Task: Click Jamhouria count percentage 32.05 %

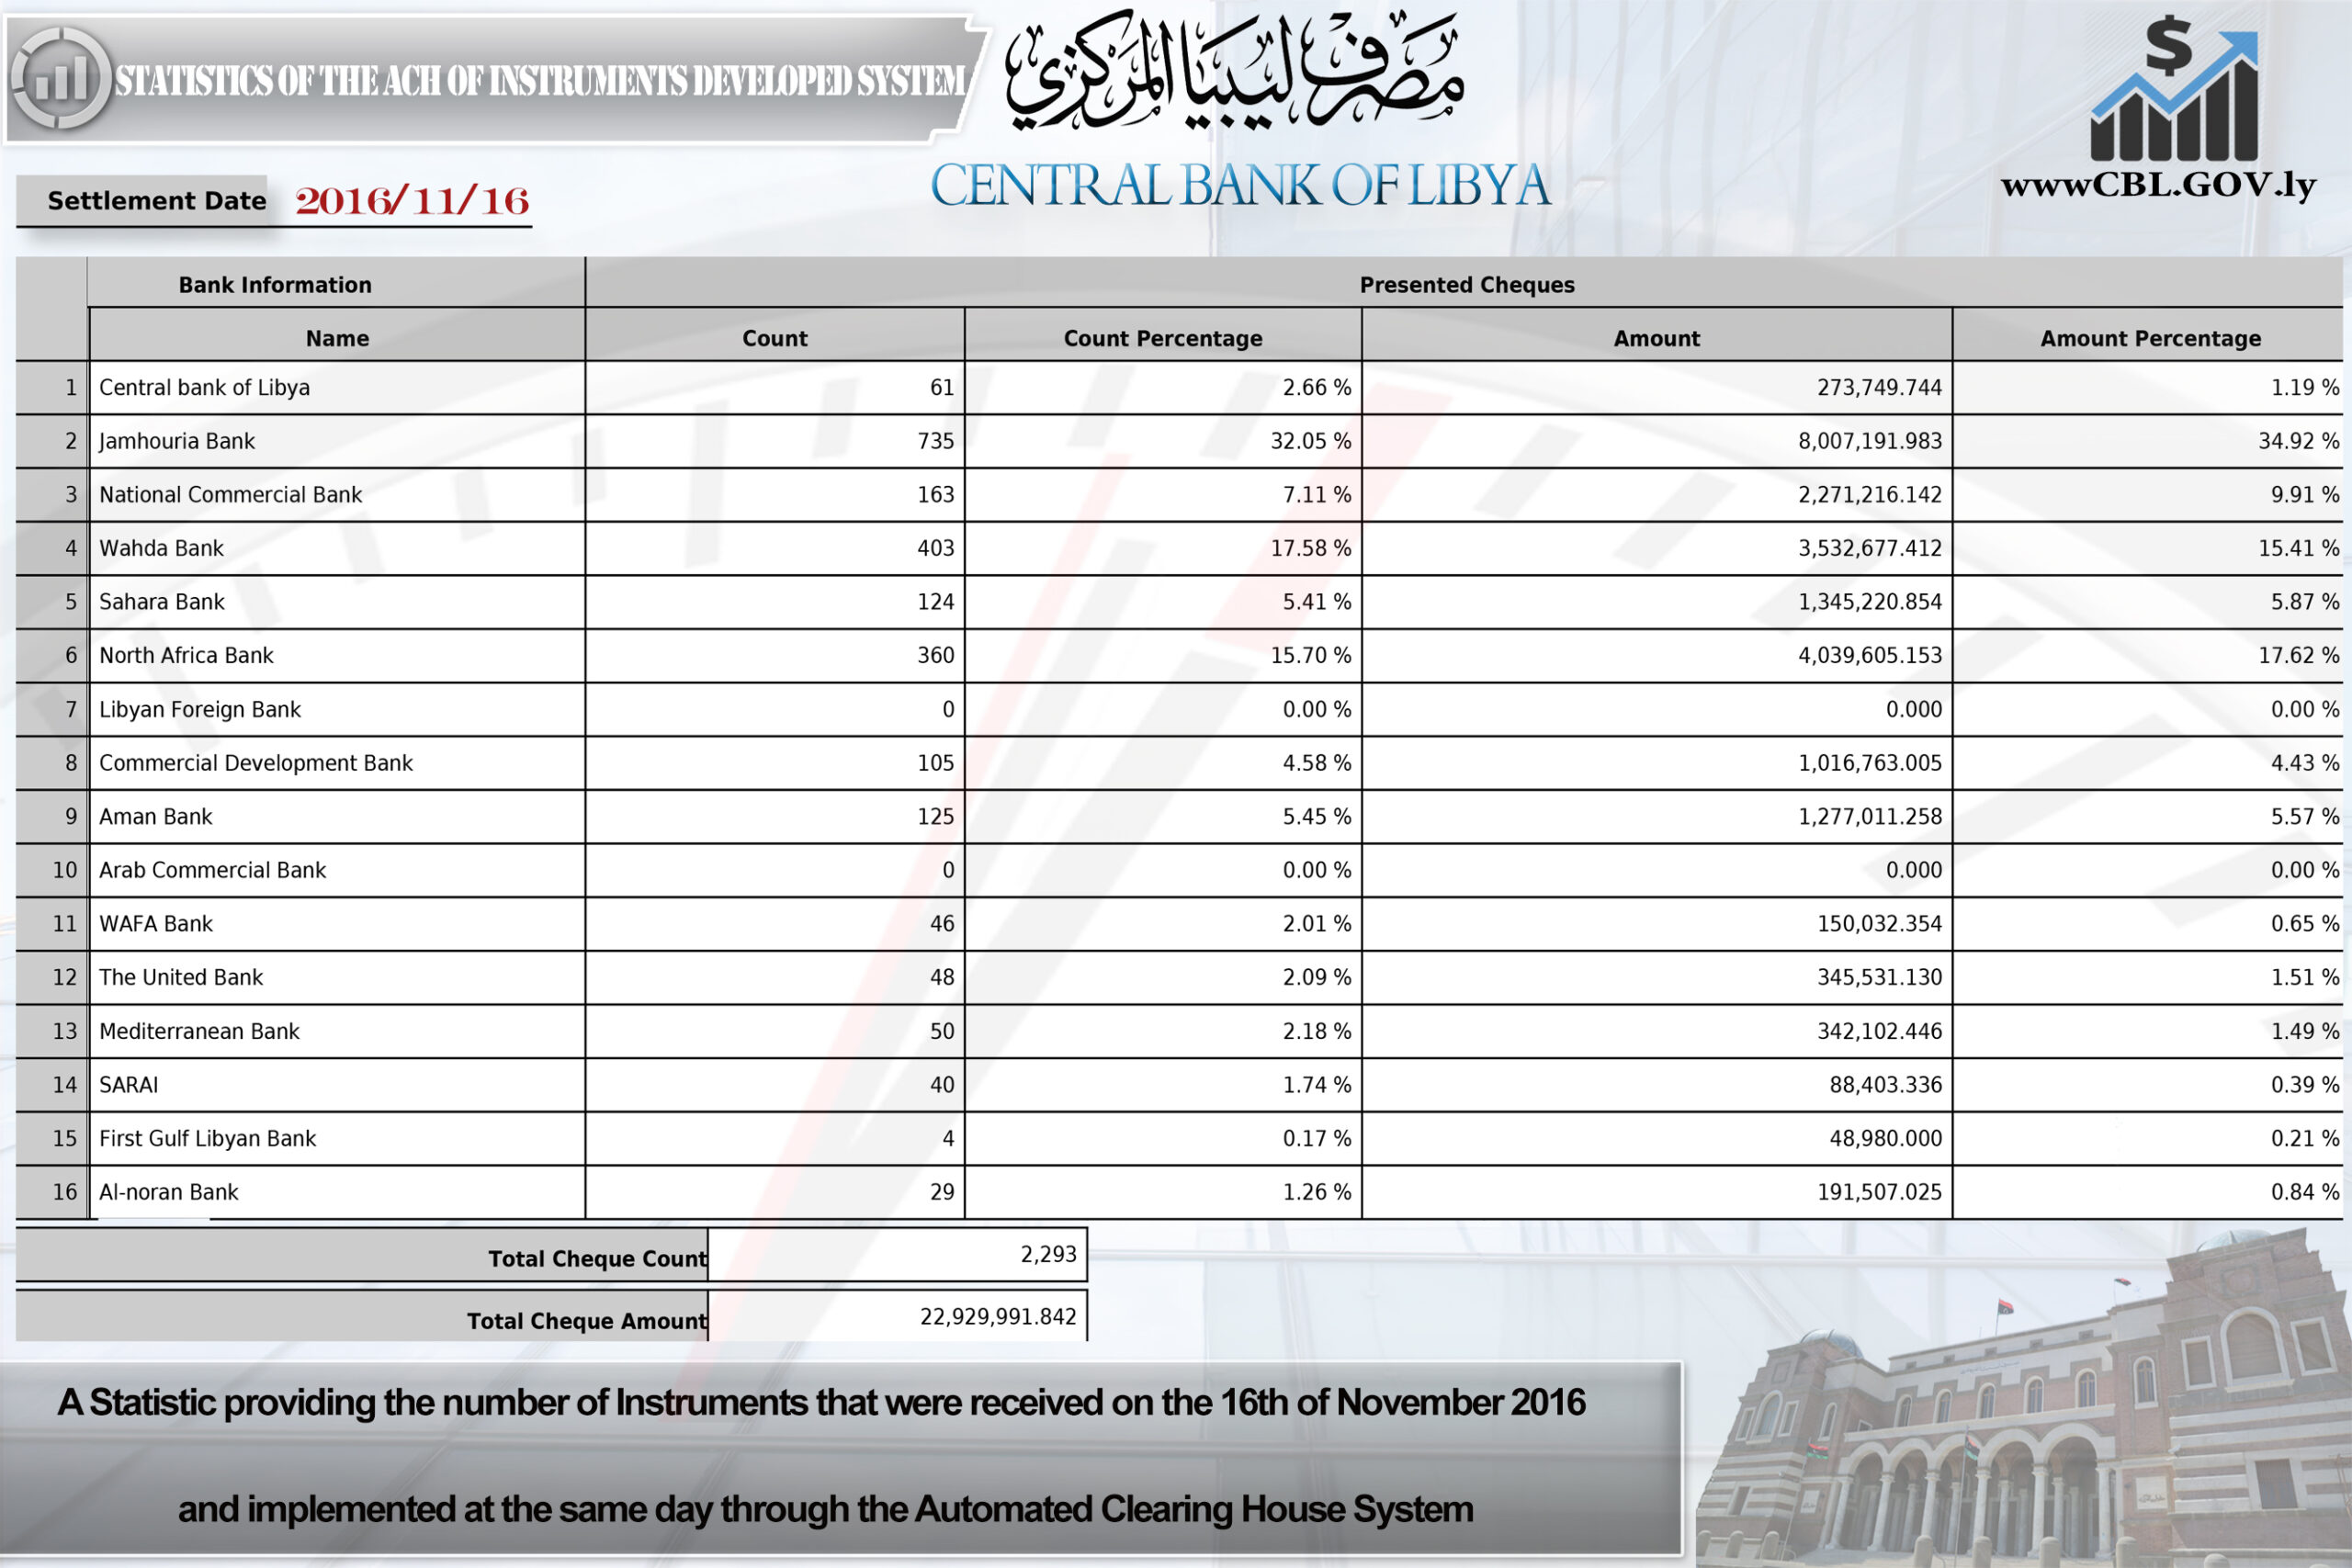Action: point(1310,441)
